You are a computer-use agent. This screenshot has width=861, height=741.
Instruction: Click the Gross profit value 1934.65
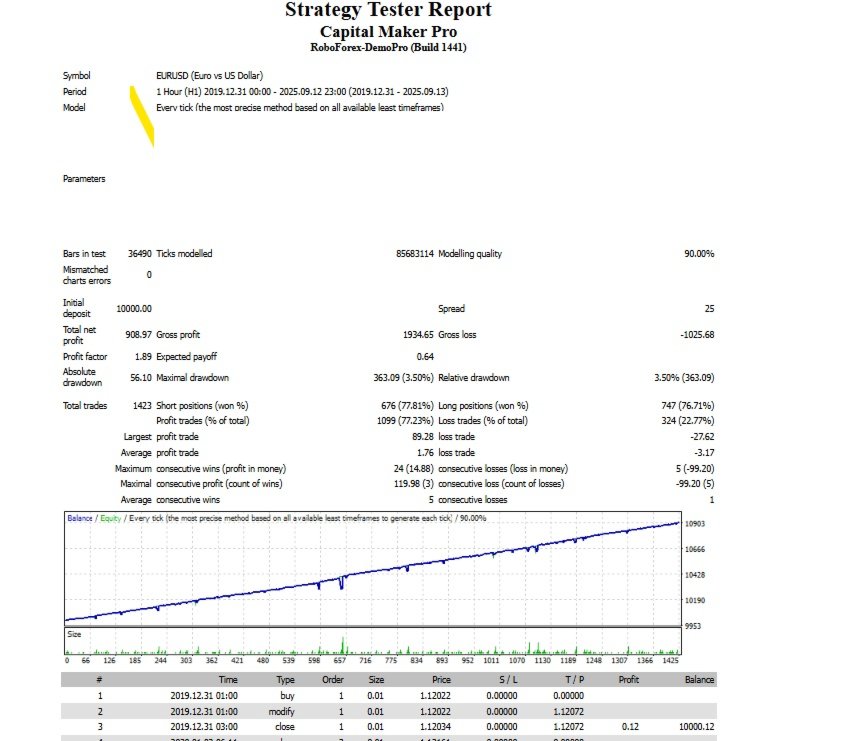point(418,335)
